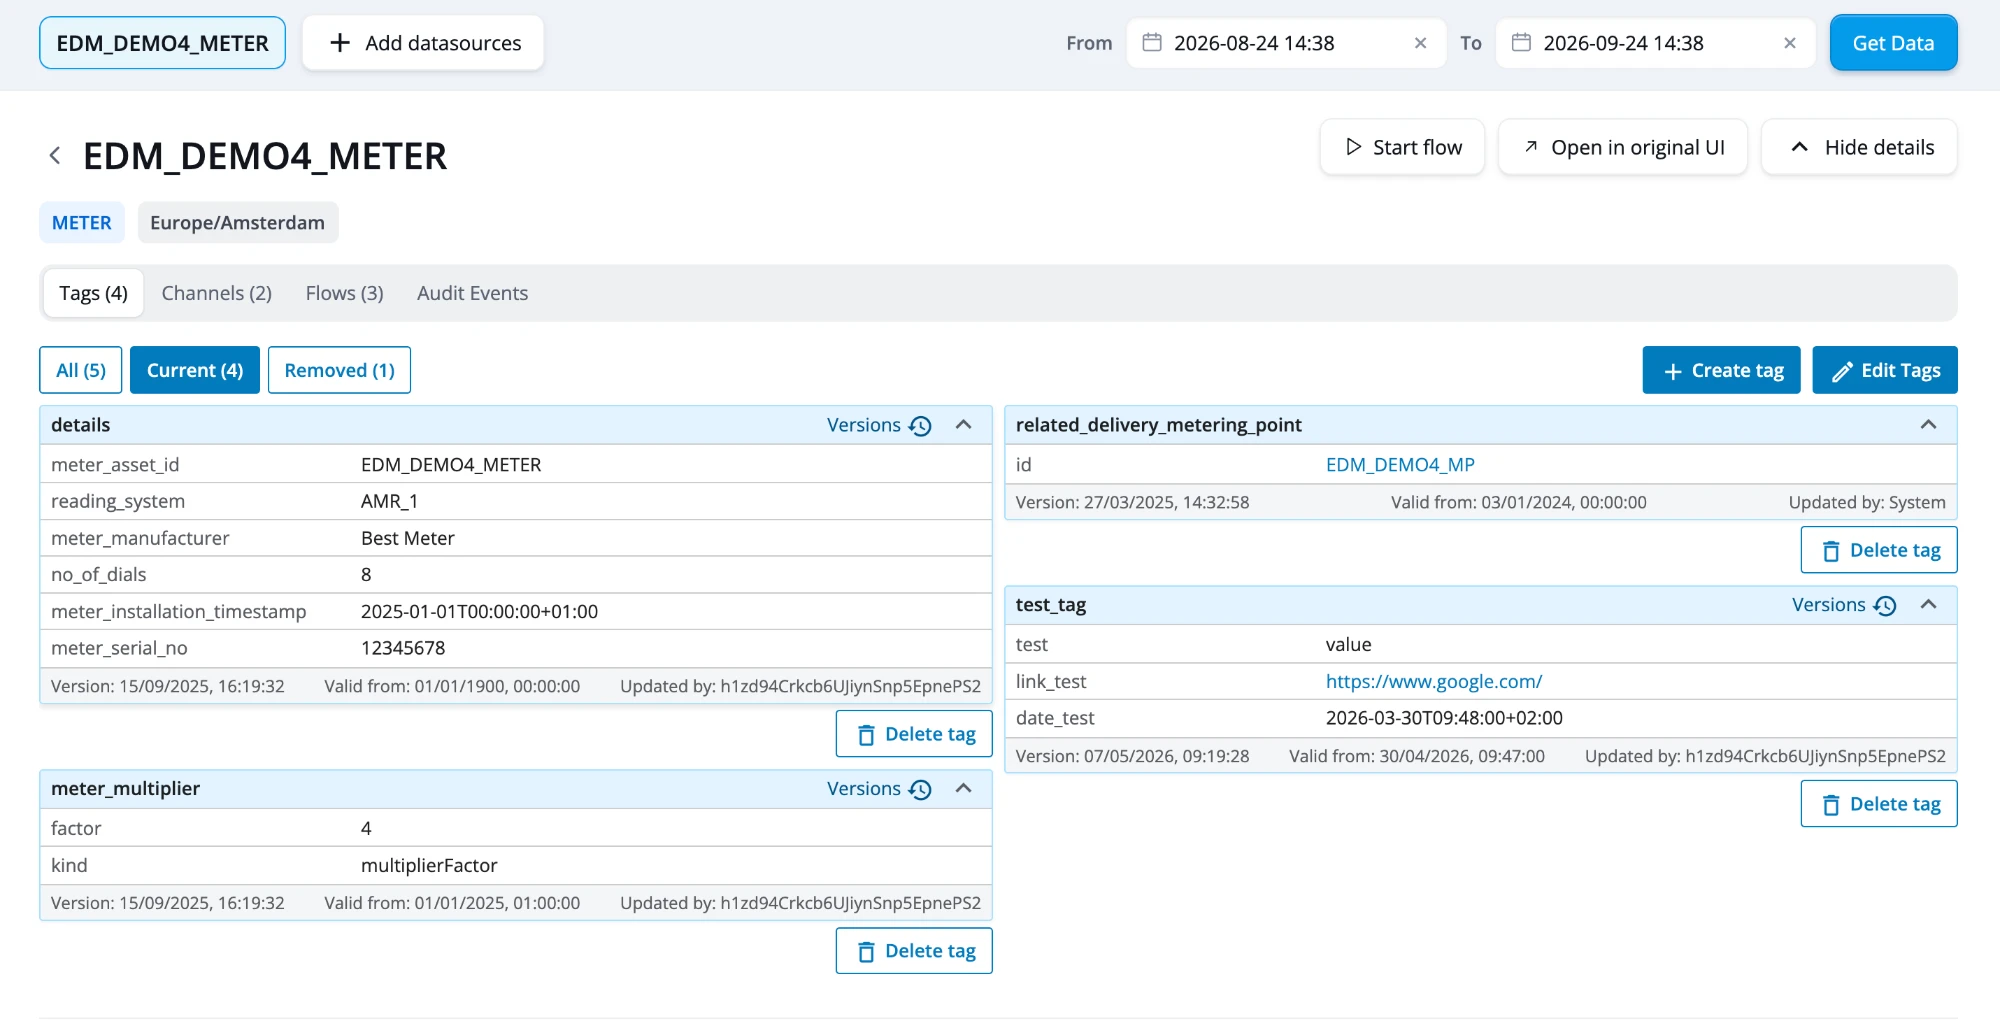Hide details with the chevron button

1859,147
